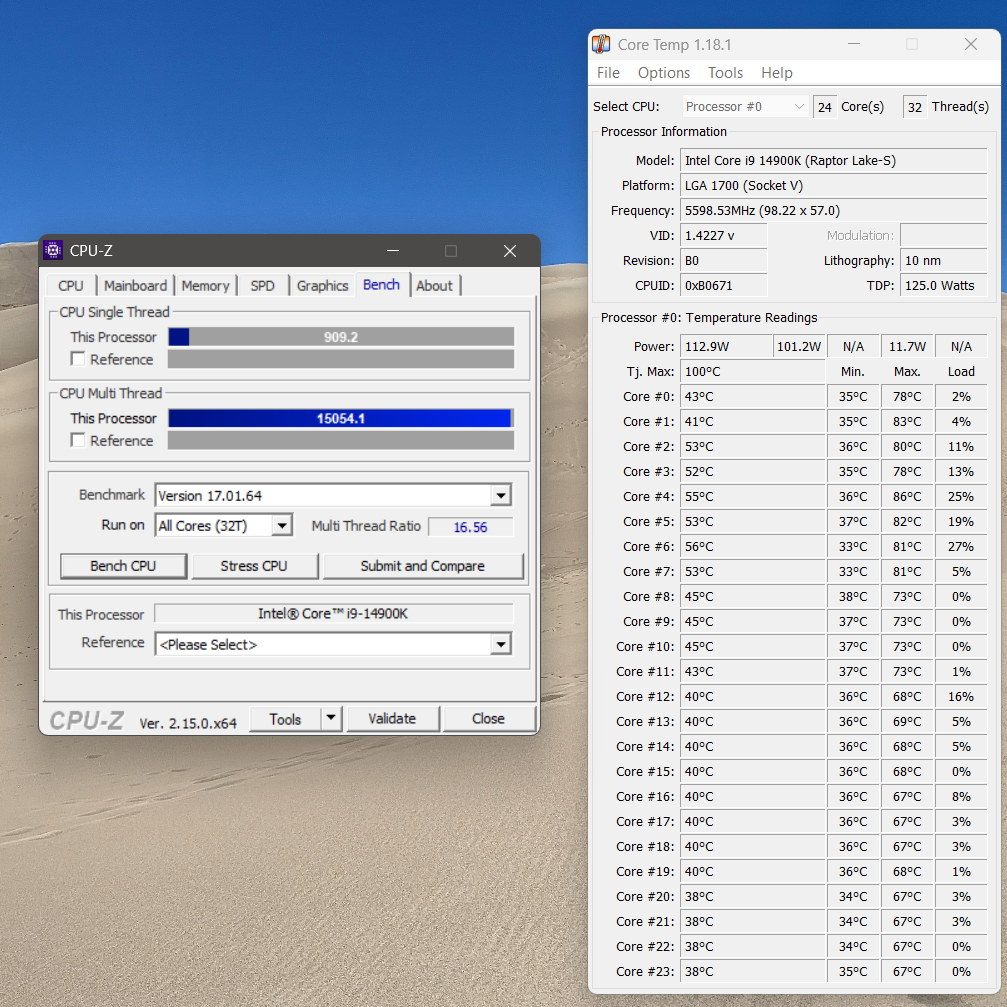Open the File menu in Core Temp

(x=608, y=73)
